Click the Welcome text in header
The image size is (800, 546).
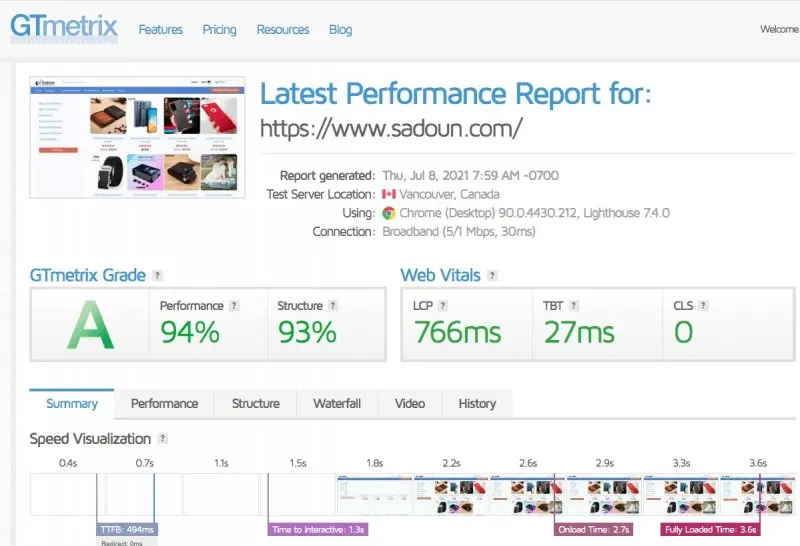(780, 30)
